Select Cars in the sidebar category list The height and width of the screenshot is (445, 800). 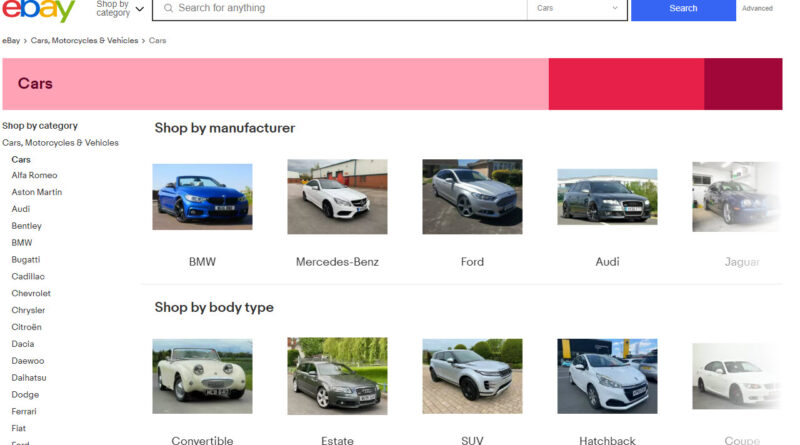click(x=21, y=160)
